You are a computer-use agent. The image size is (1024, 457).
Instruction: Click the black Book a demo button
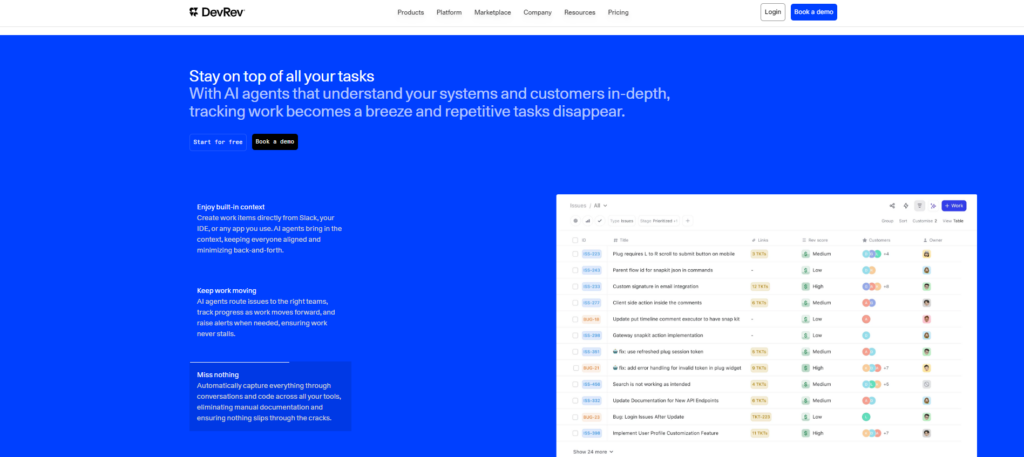coord(275,142)
